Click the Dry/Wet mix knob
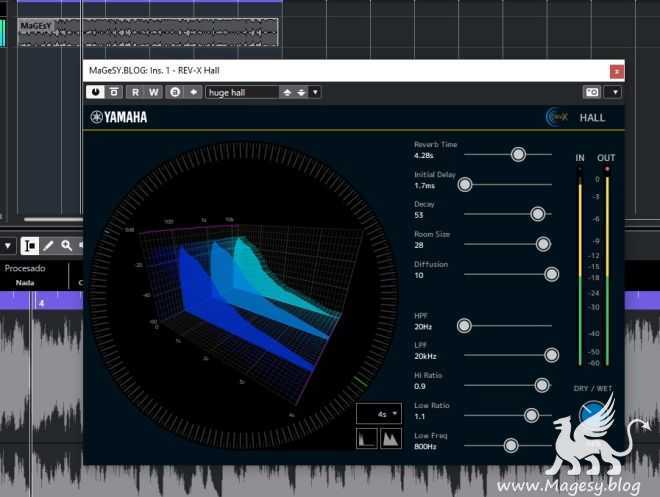 592,415
